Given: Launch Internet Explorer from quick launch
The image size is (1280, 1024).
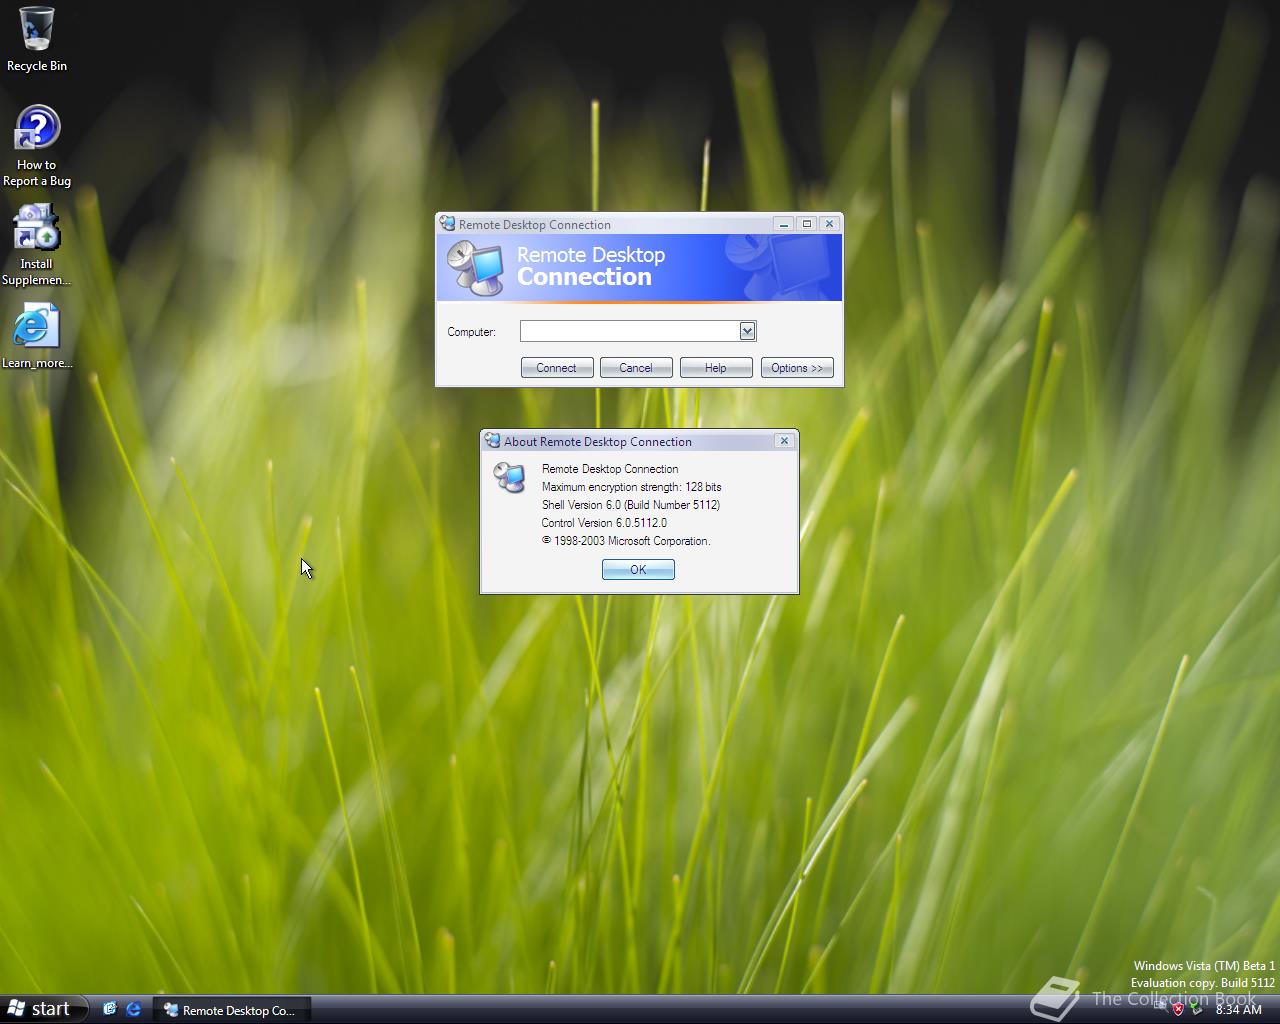Looking at the screenshot, I should point(133,1009).
